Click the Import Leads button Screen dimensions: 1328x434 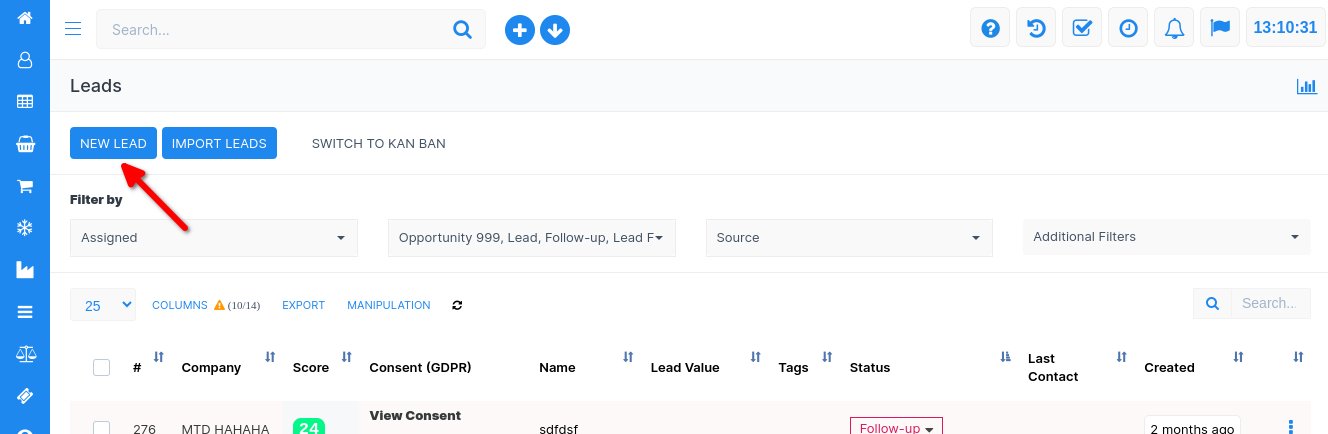219,143
